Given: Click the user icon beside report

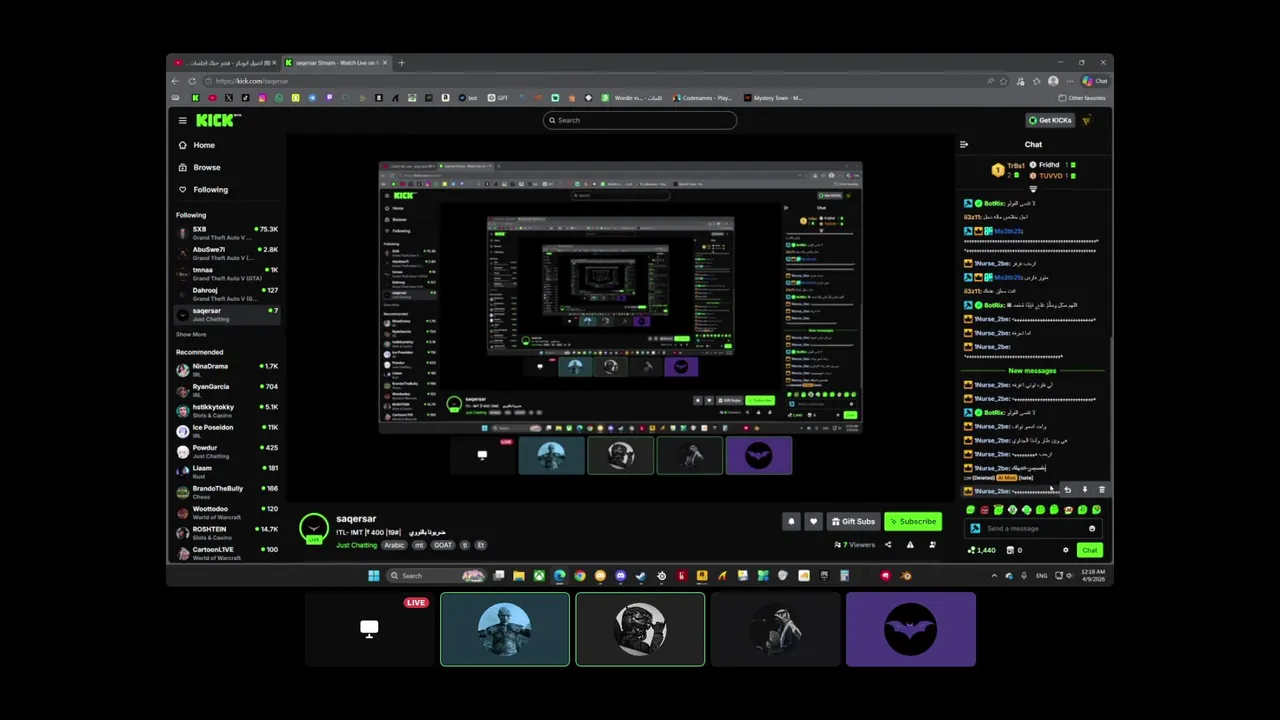Looking at the screenshot, I should (932, 545).
